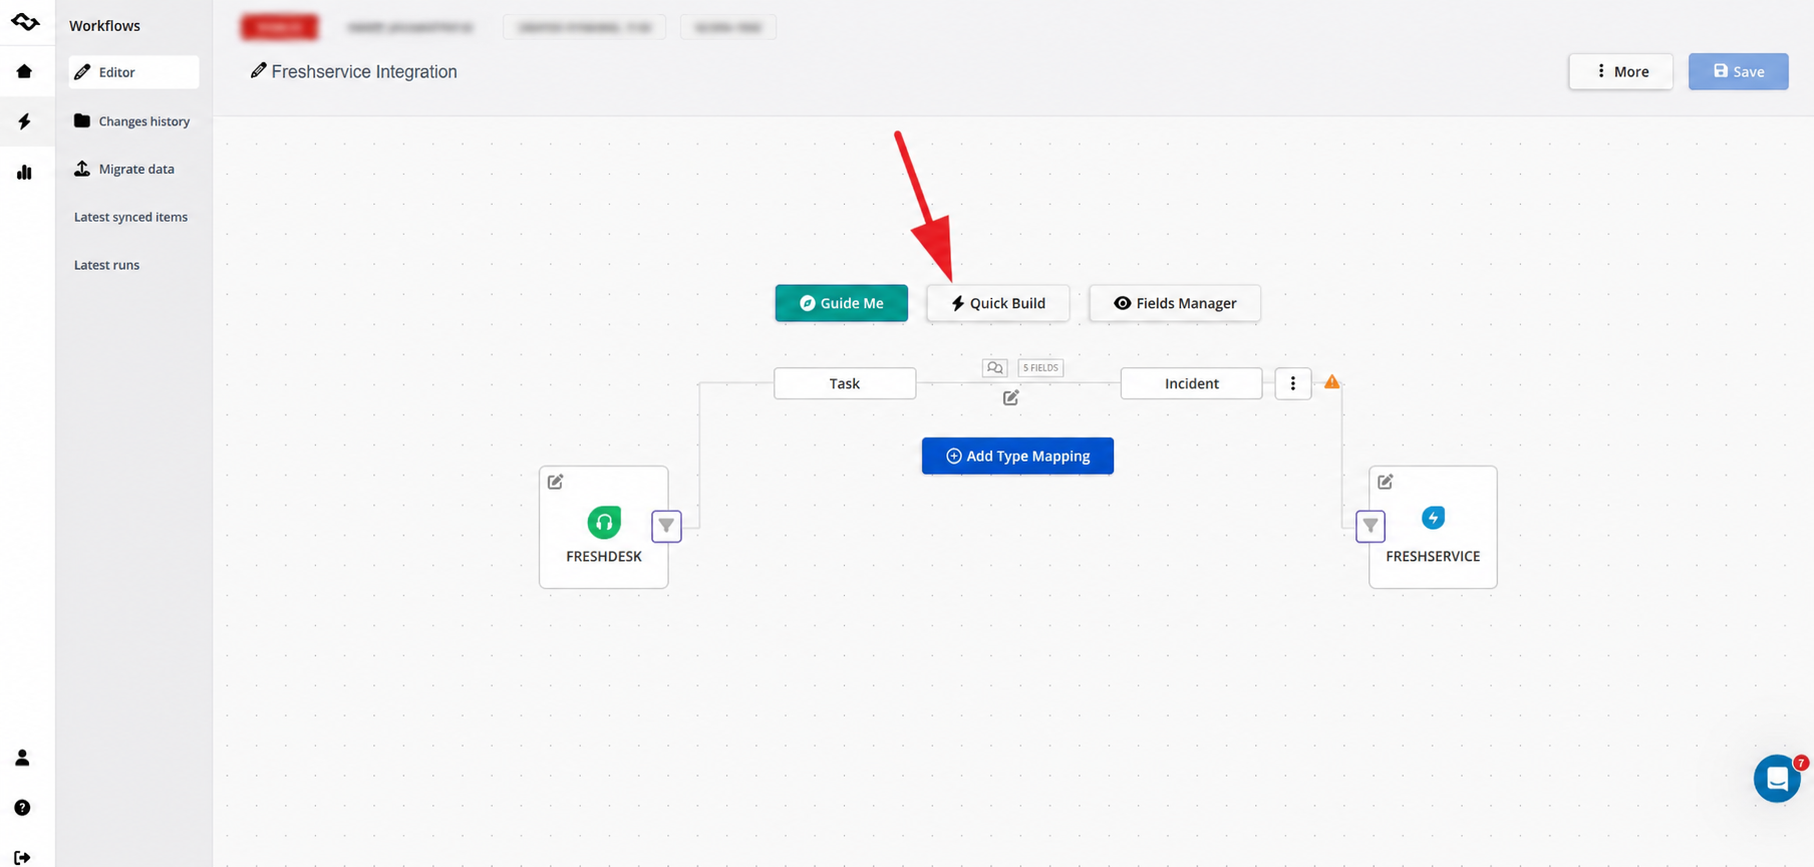The width and height of the screenshot is (1814, 867).
Task: Click the app logo in sidebar
Action: click(25, 22)
